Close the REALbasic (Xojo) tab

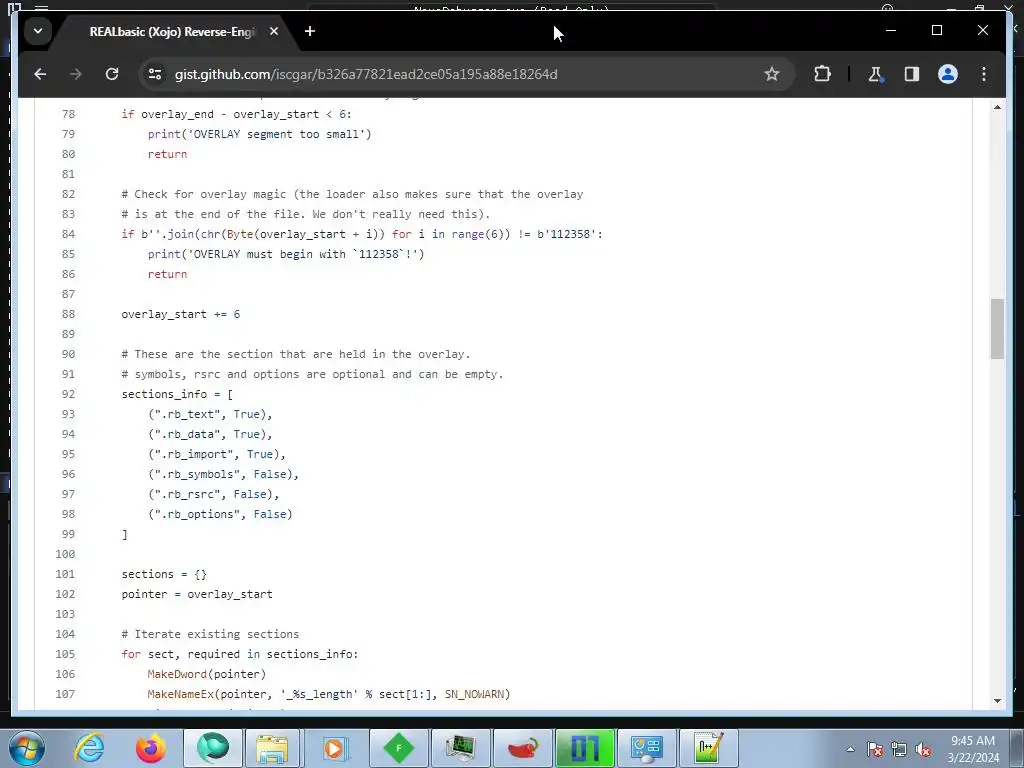point(274,31)
